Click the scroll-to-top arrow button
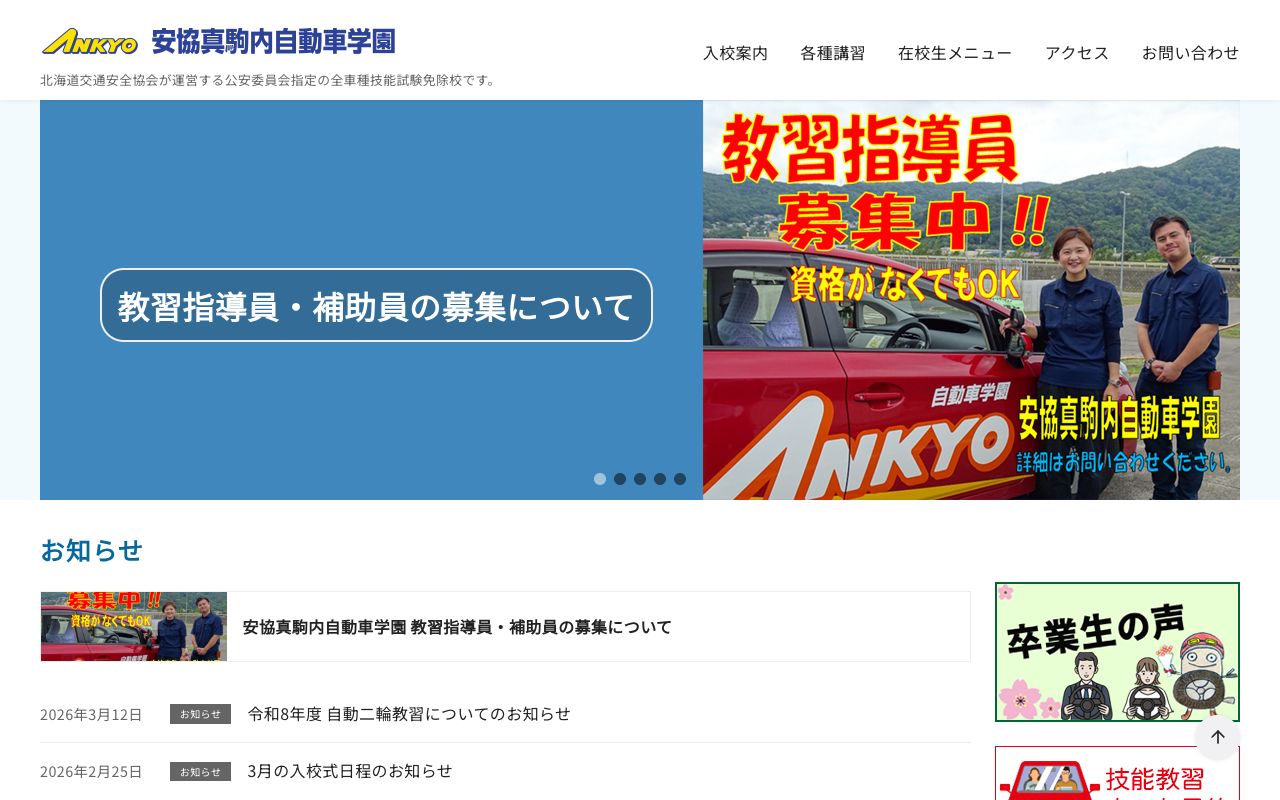This screenshot has height=800, width=1280. tap(1218, 737)
